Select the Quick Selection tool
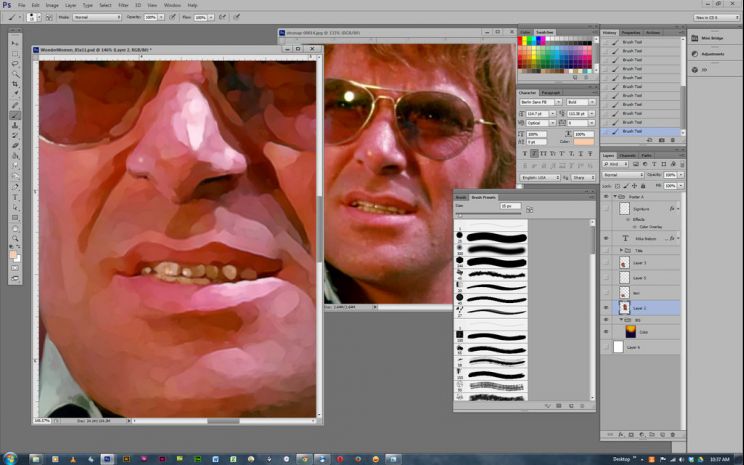Viewport: 744px width, 465px height. [x=15, y=74]
